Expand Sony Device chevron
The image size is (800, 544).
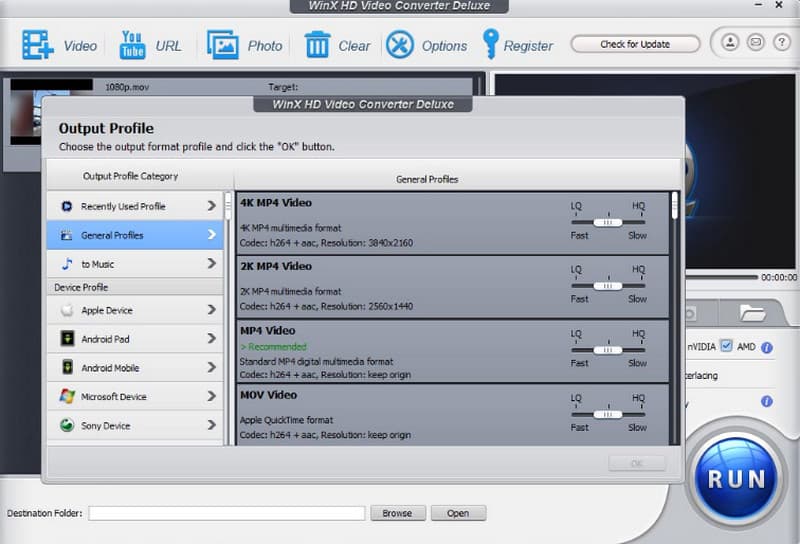(x=212, y=425)
